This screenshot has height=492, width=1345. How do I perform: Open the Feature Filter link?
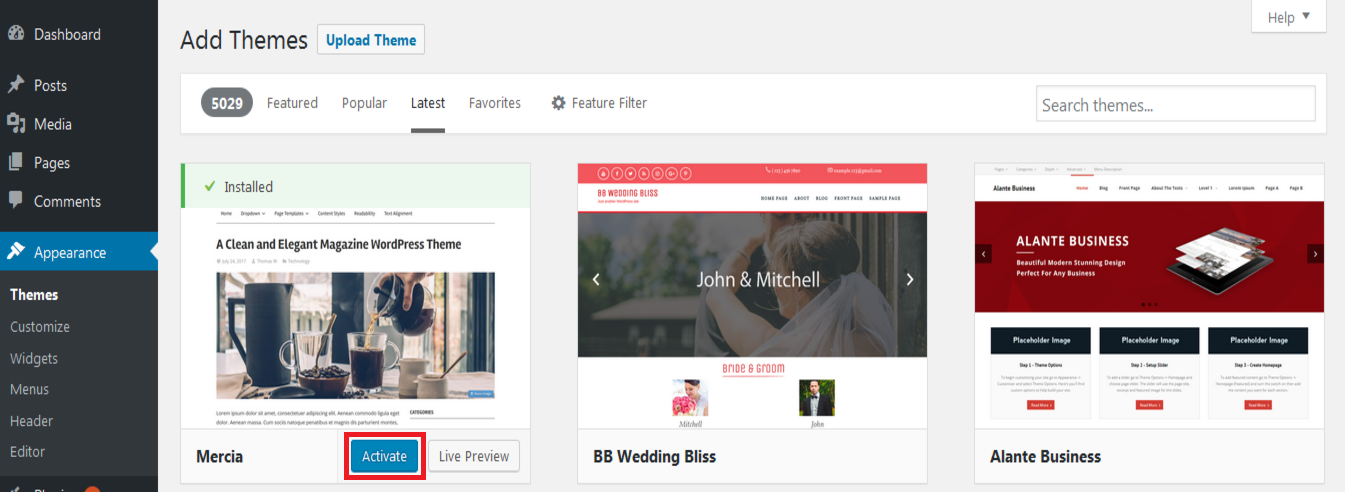599,103
